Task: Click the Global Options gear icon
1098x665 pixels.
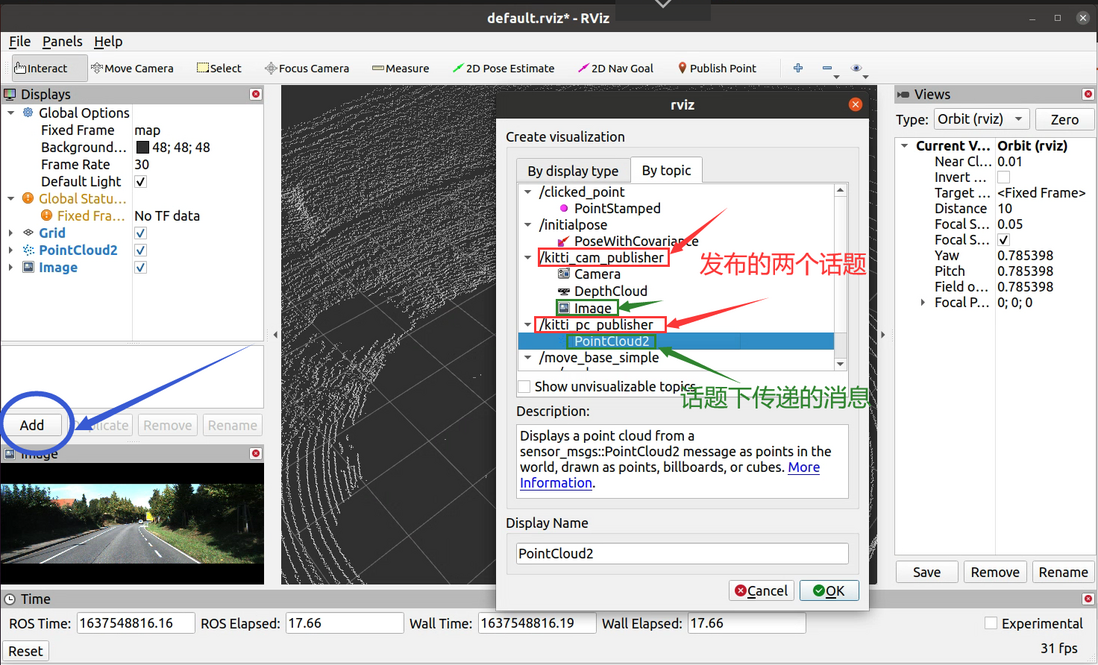Action: [28, 112]
